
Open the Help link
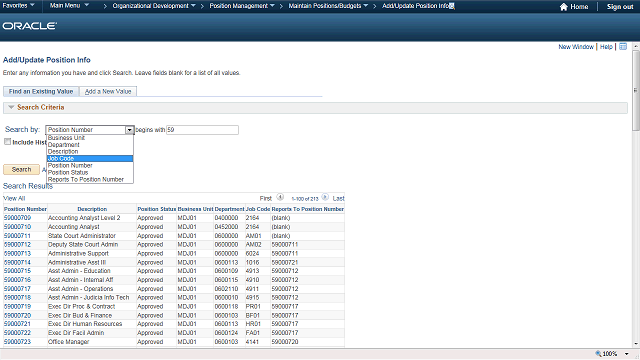[x=606, y=47]
